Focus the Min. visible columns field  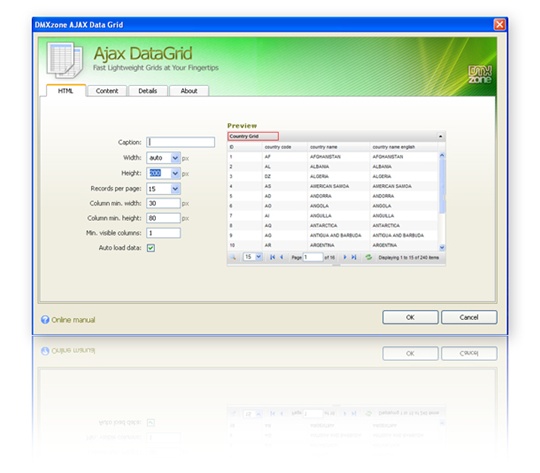click(163, 233)
